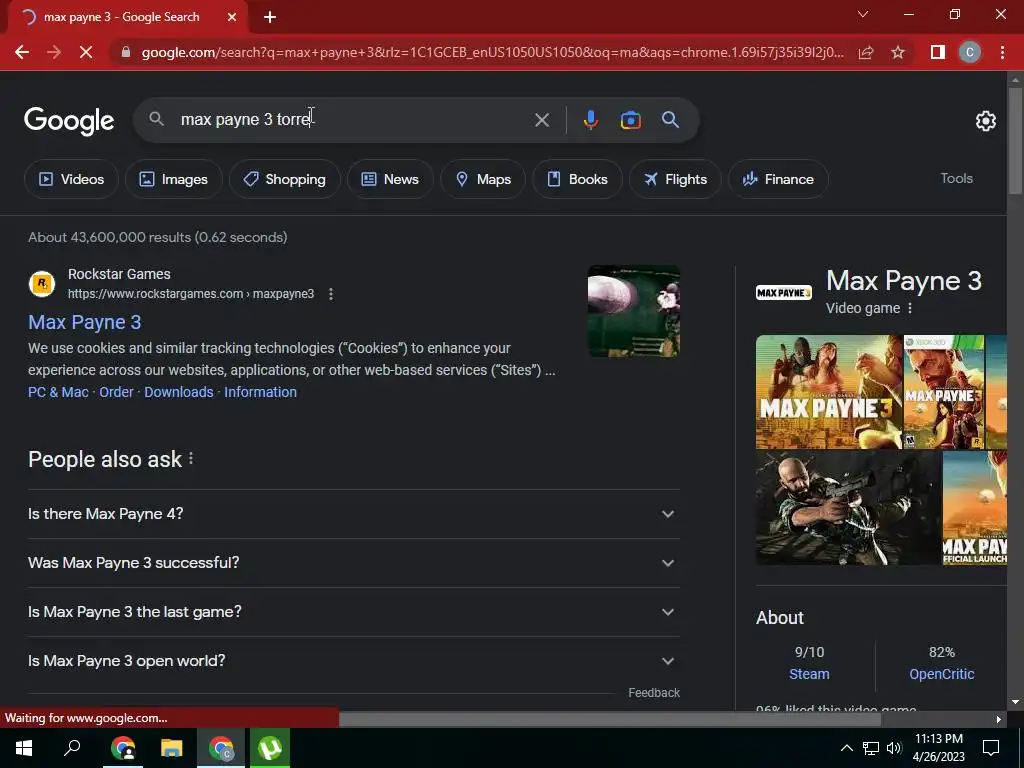Open the Chrome three-dot menu

(1002, 52)
